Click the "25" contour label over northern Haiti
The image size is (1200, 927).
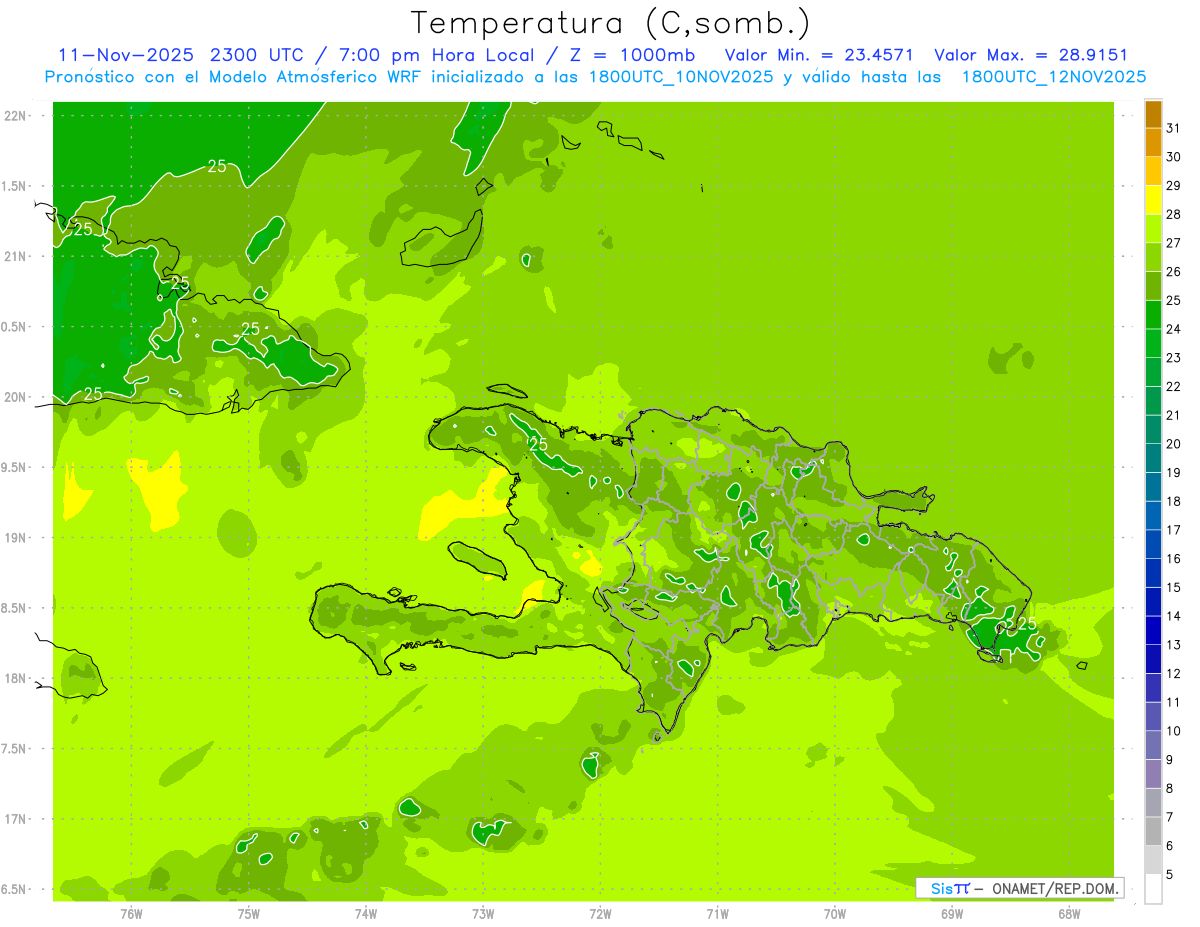pos(538,443)
